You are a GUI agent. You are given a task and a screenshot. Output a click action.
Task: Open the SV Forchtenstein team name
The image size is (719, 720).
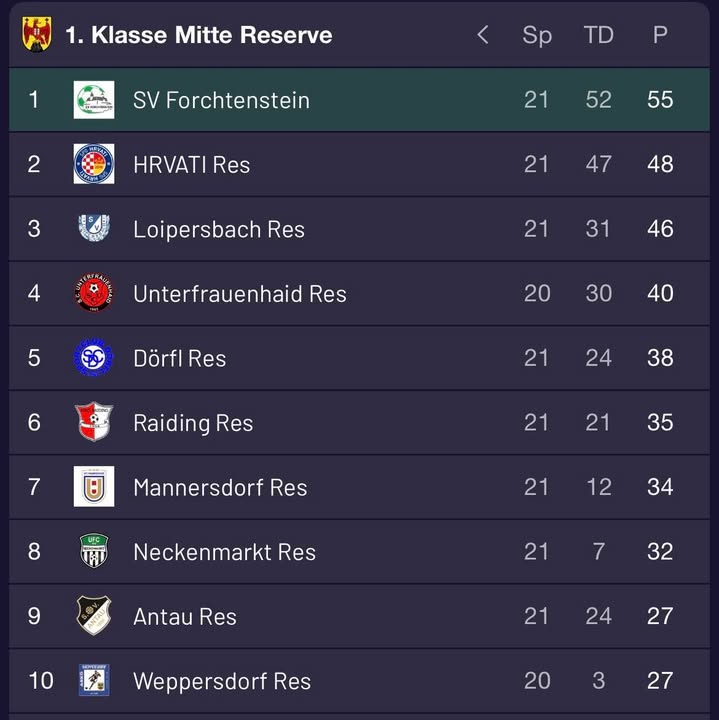coord(221,100)
